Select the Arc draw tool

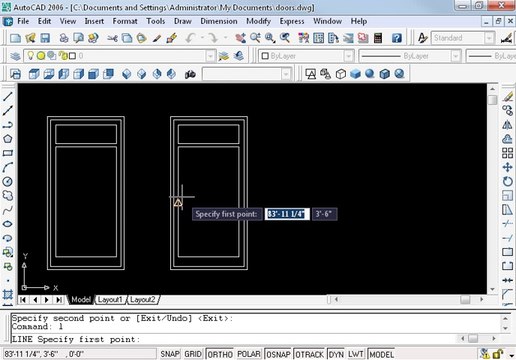[x=8, y=167]
